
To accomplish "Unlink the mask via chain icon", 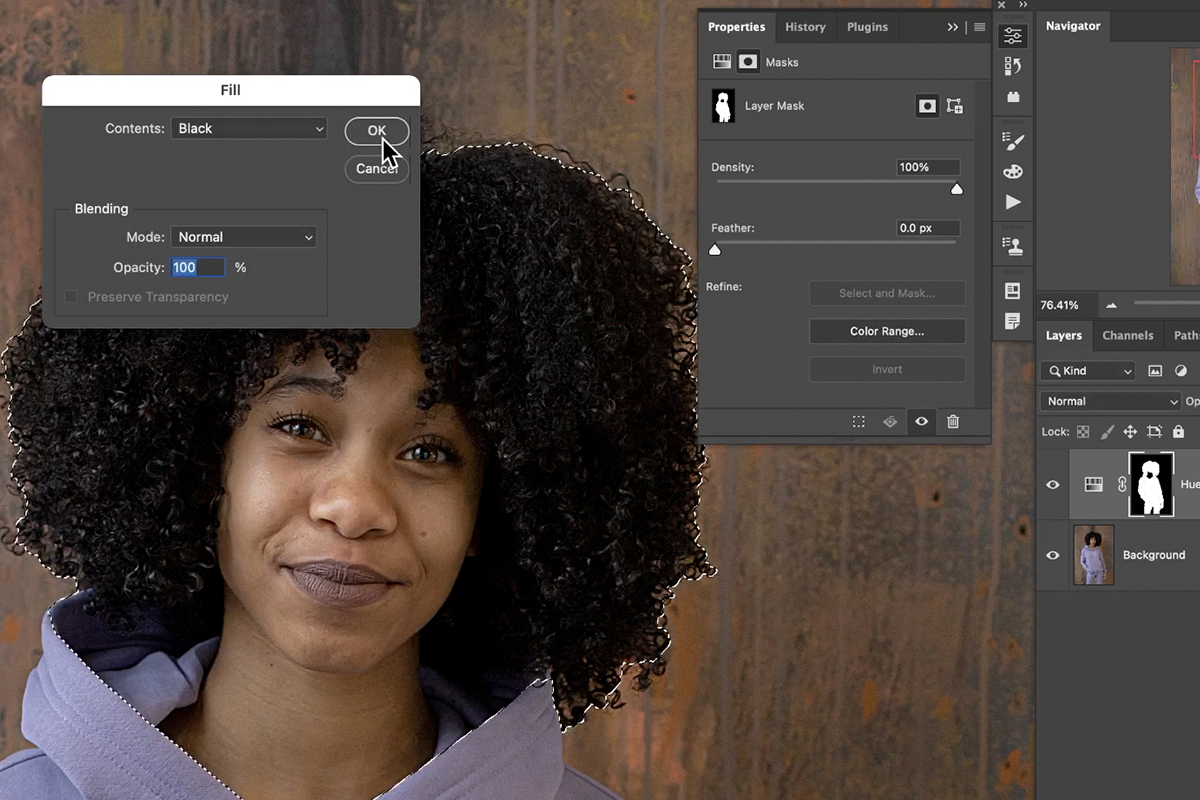I will click(x=1121, y=485).
